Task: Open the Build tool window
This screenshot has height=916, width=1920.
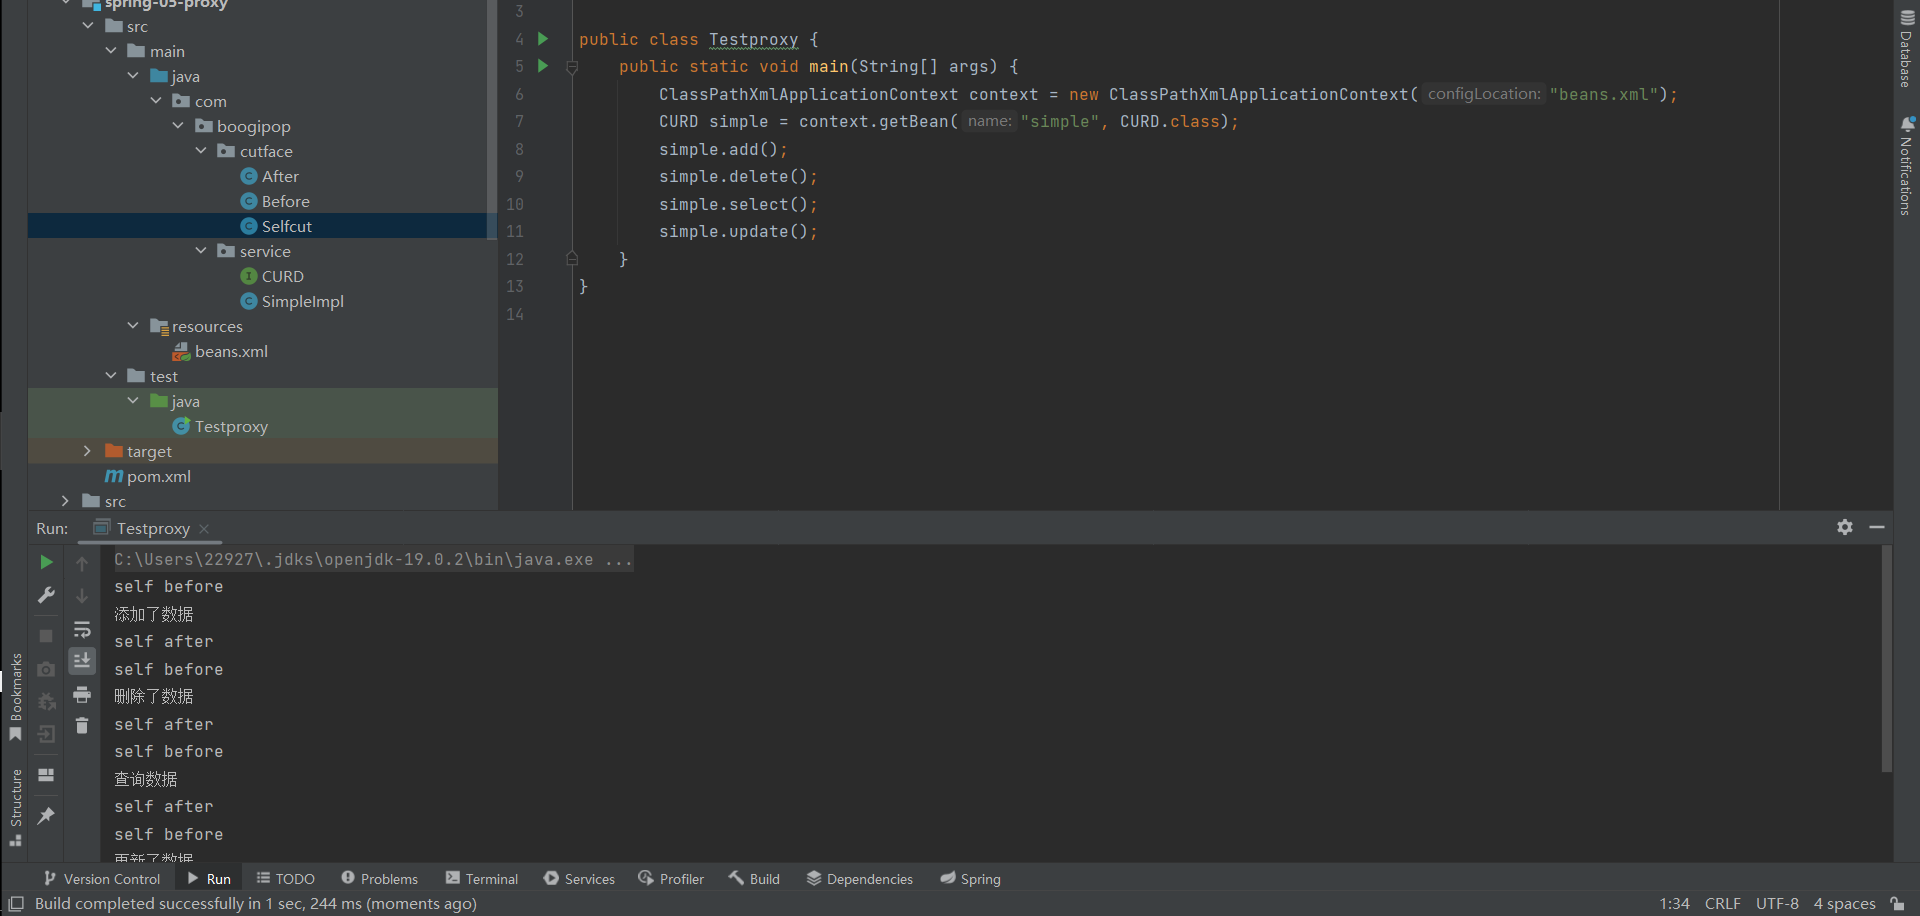Action: point(755,879)
